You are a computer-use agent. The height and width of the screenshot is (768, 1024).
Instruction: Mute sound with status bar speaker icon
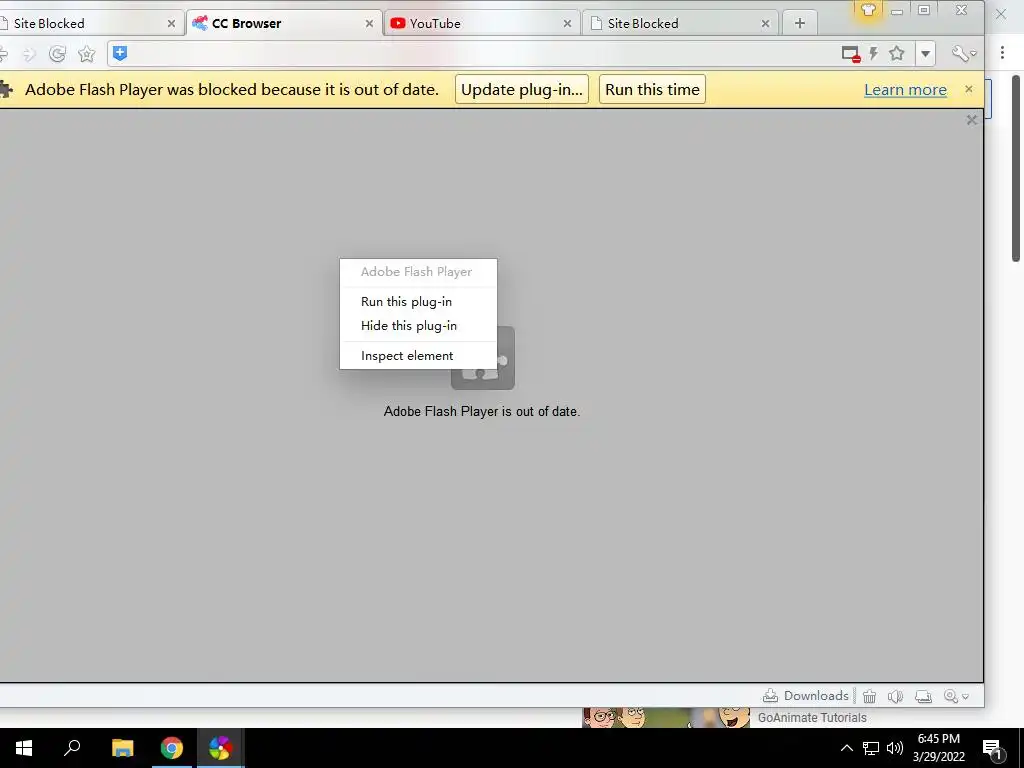coord(895,696)
